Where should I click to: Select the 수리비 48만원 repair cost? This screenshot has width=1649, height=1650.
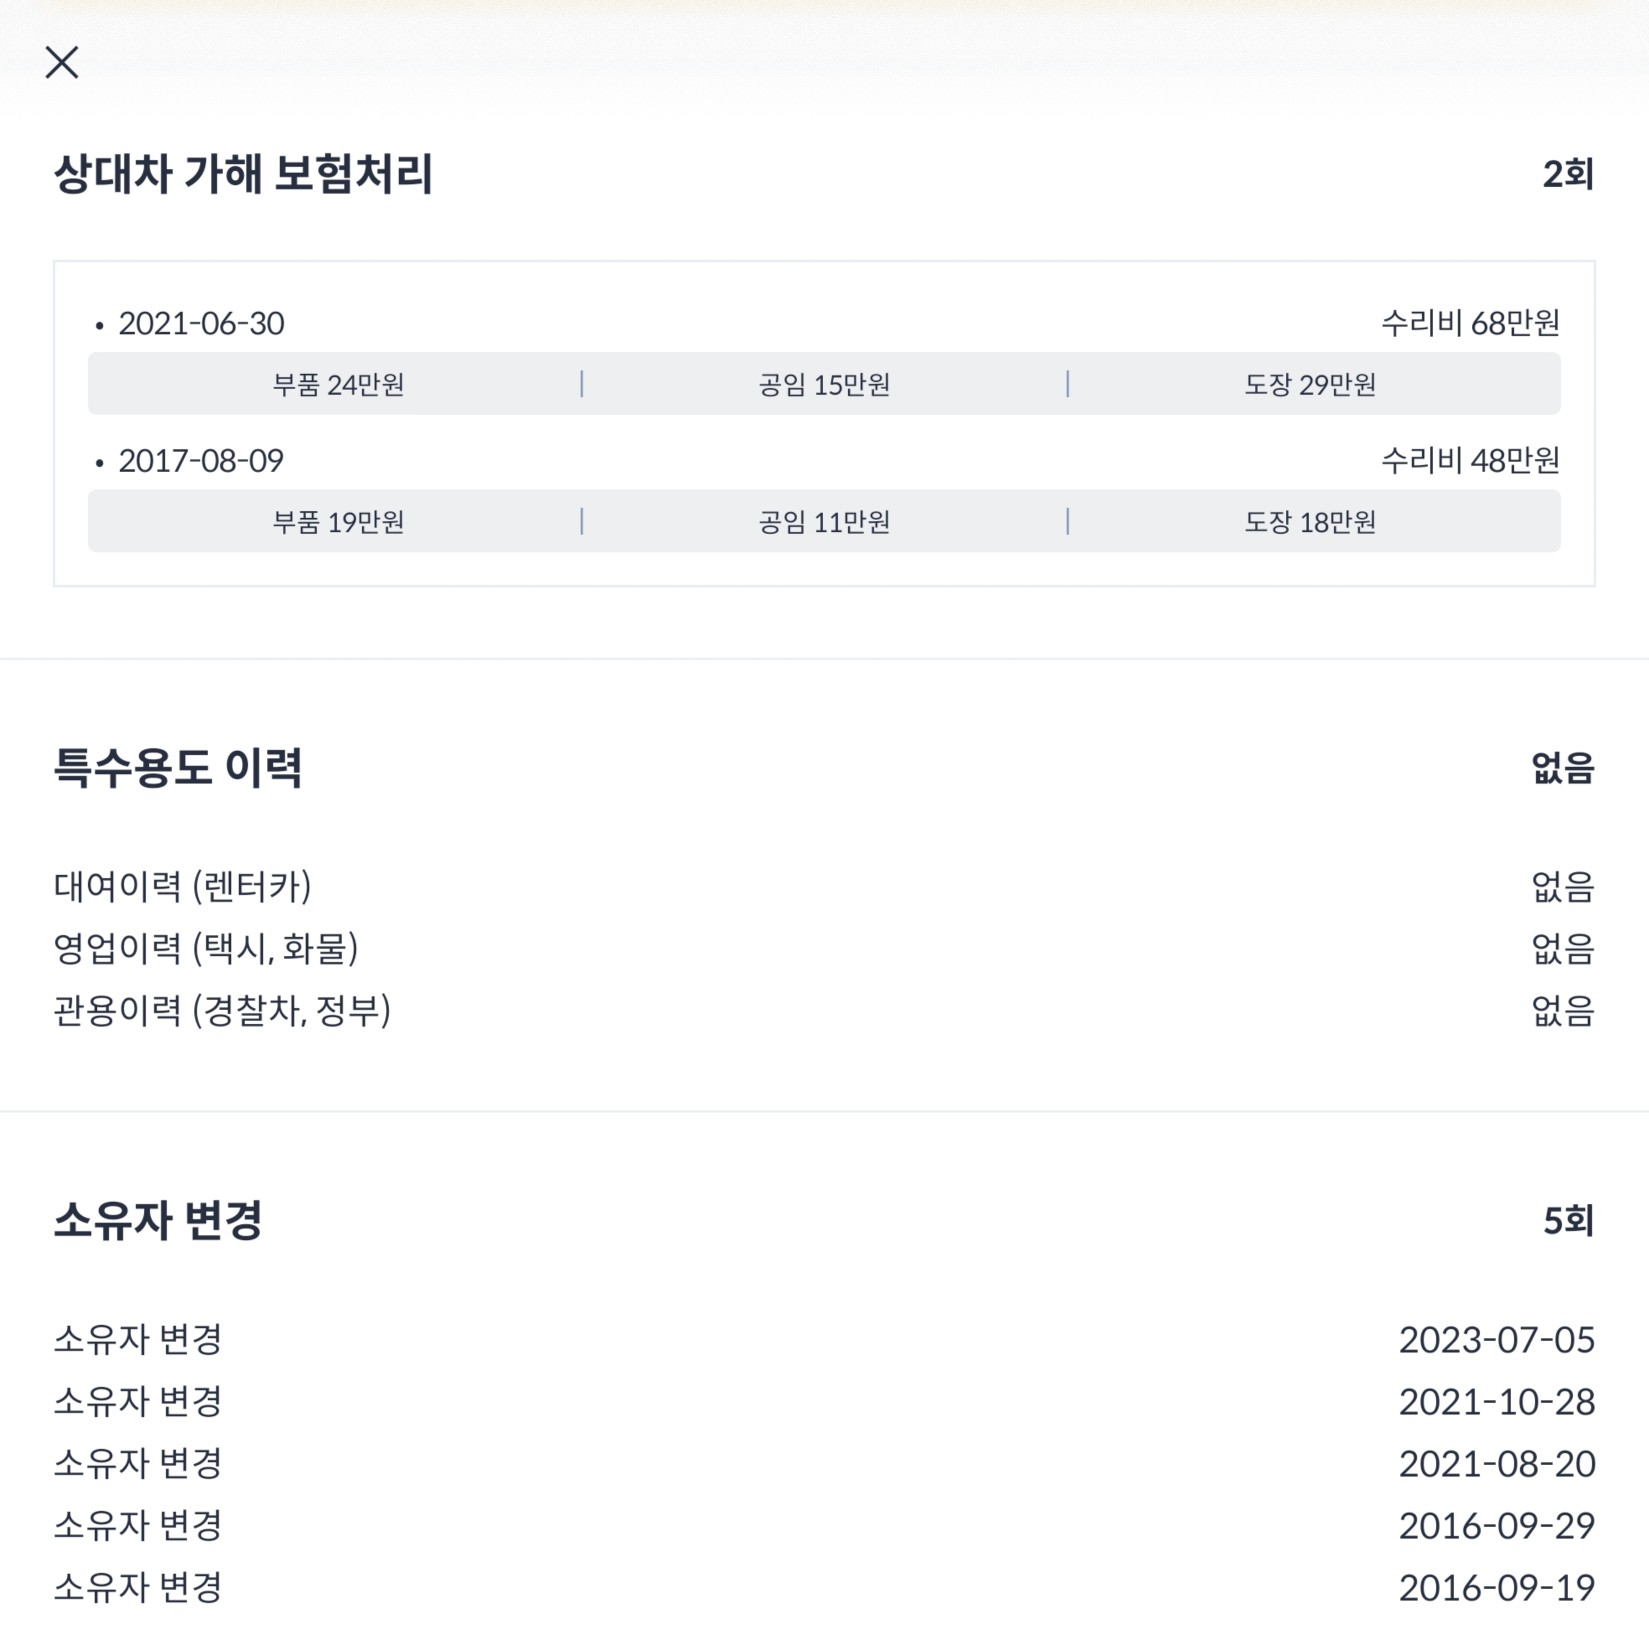(x=1470, y=460)
